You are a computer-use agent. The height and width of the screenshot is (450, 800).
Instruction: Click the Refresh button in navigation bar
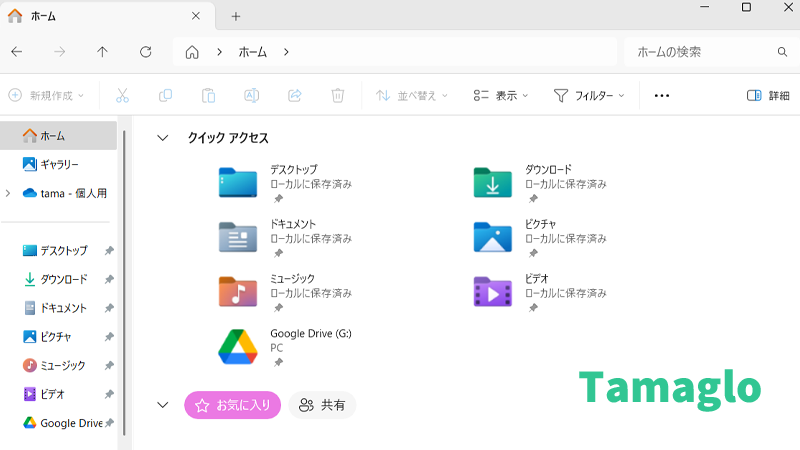(146, 52)
